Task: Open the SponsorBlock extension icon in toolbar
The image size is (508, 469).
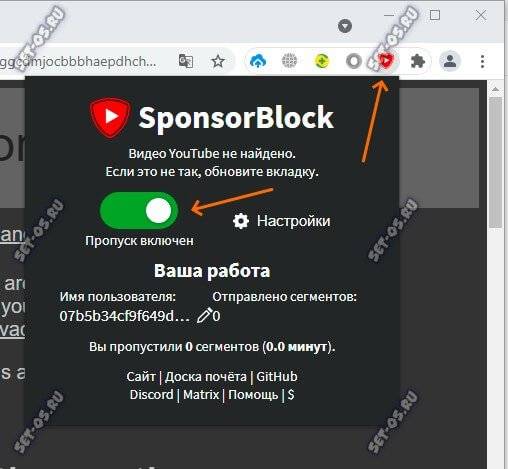Action: tap(386, 61)
